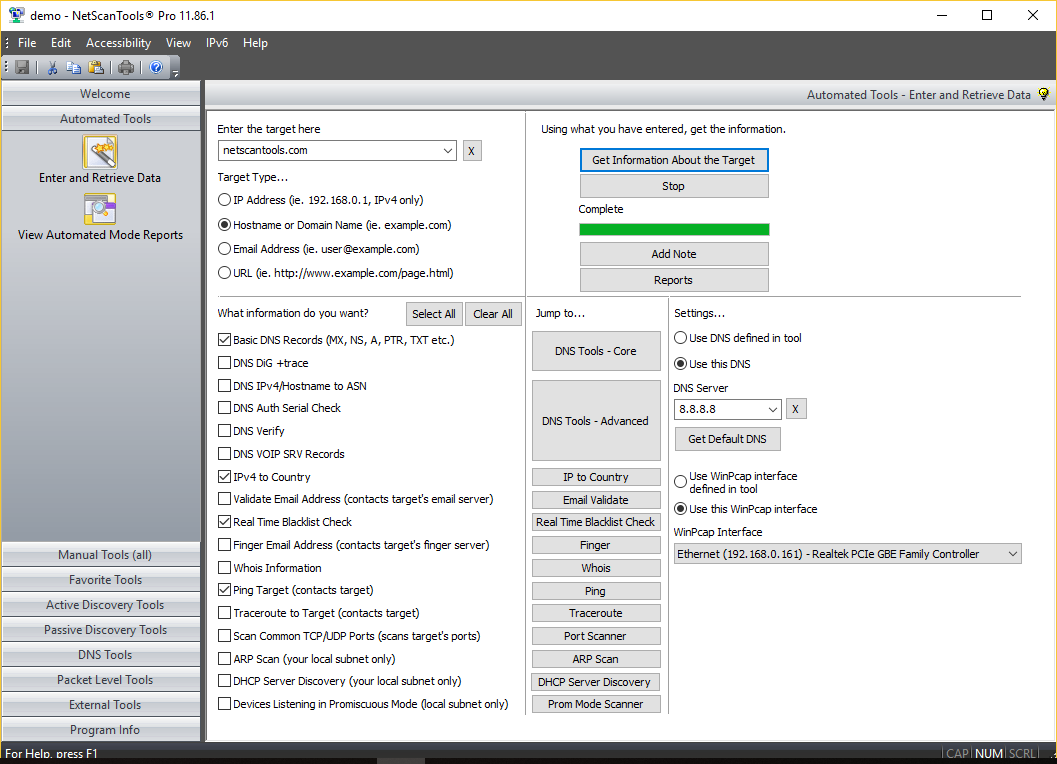1057x764 pixels.
Task: Click the NetScanTools app icon in title bar
Action: point(16,15)
